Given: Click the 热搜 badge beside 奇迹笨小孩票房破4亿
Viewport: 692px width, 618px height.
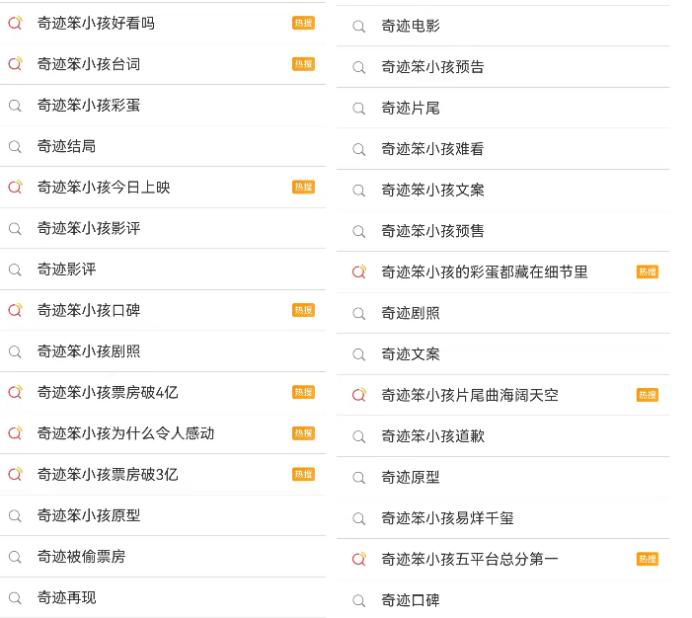Looking at the screenshot, I should tap(303, 392).
